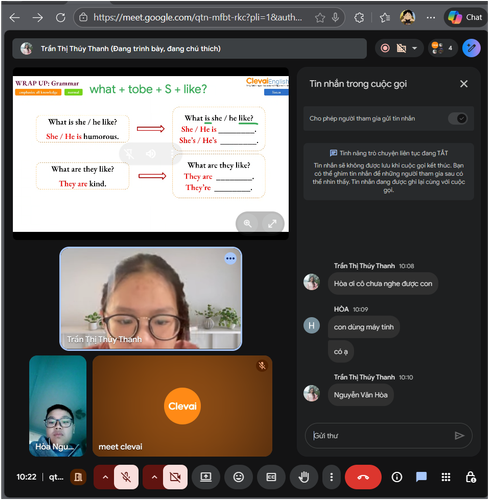The width and height of the screenshot is (489, 500).
Task: Toggle allowing participants to send messages
Action: pos(458,118)
